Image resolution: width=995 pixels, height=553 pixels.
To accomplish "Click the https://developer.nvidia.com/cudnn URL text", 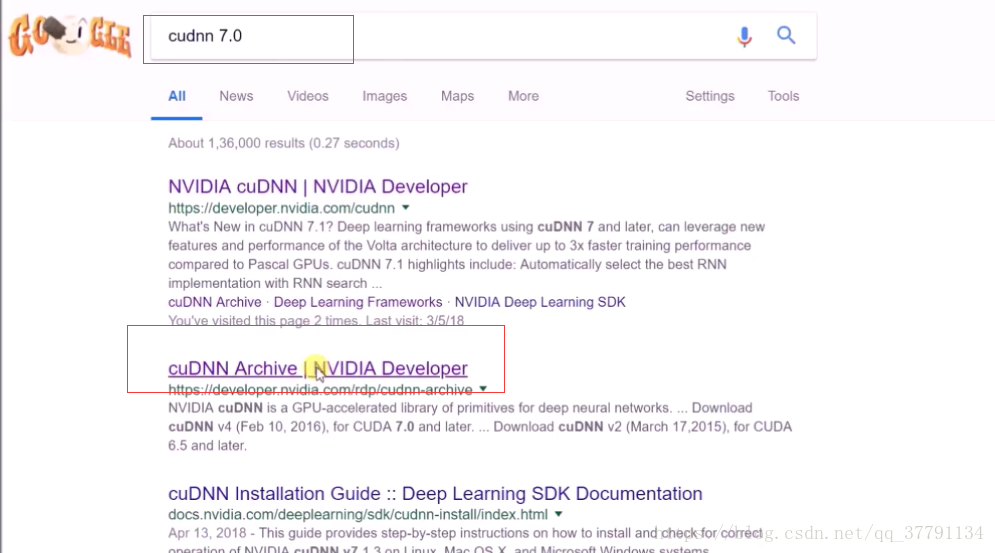I will [281, 208].
